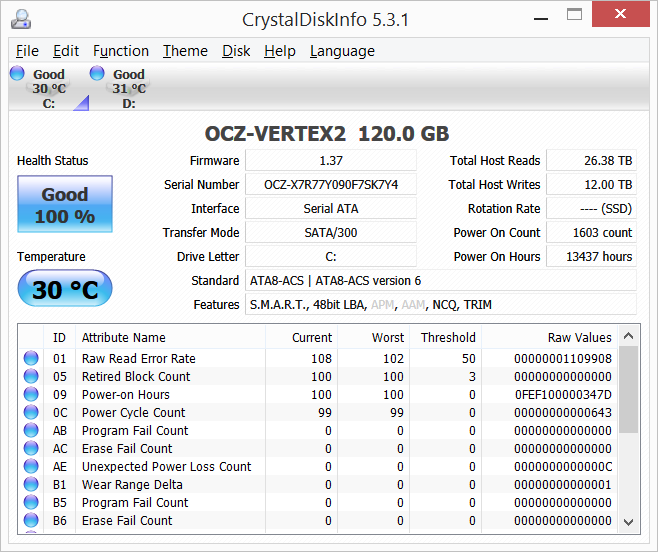Click the Serial Number field OCZ-X7R77Y090F7SK7Y4

pos(331,184)
